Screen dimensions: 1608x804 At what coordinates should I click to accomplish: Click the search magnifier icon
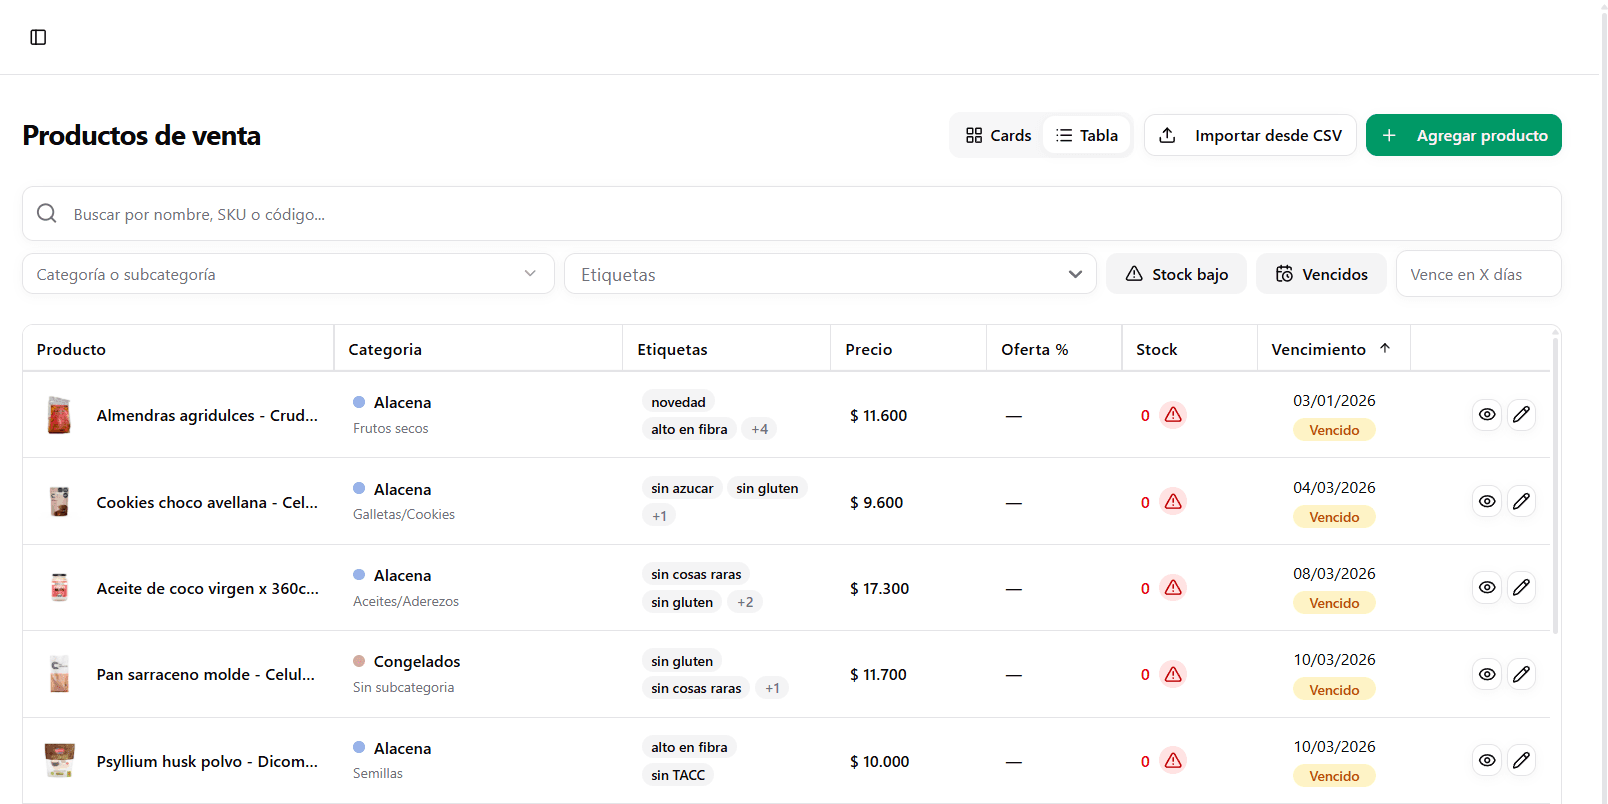(x=47, y=214)
